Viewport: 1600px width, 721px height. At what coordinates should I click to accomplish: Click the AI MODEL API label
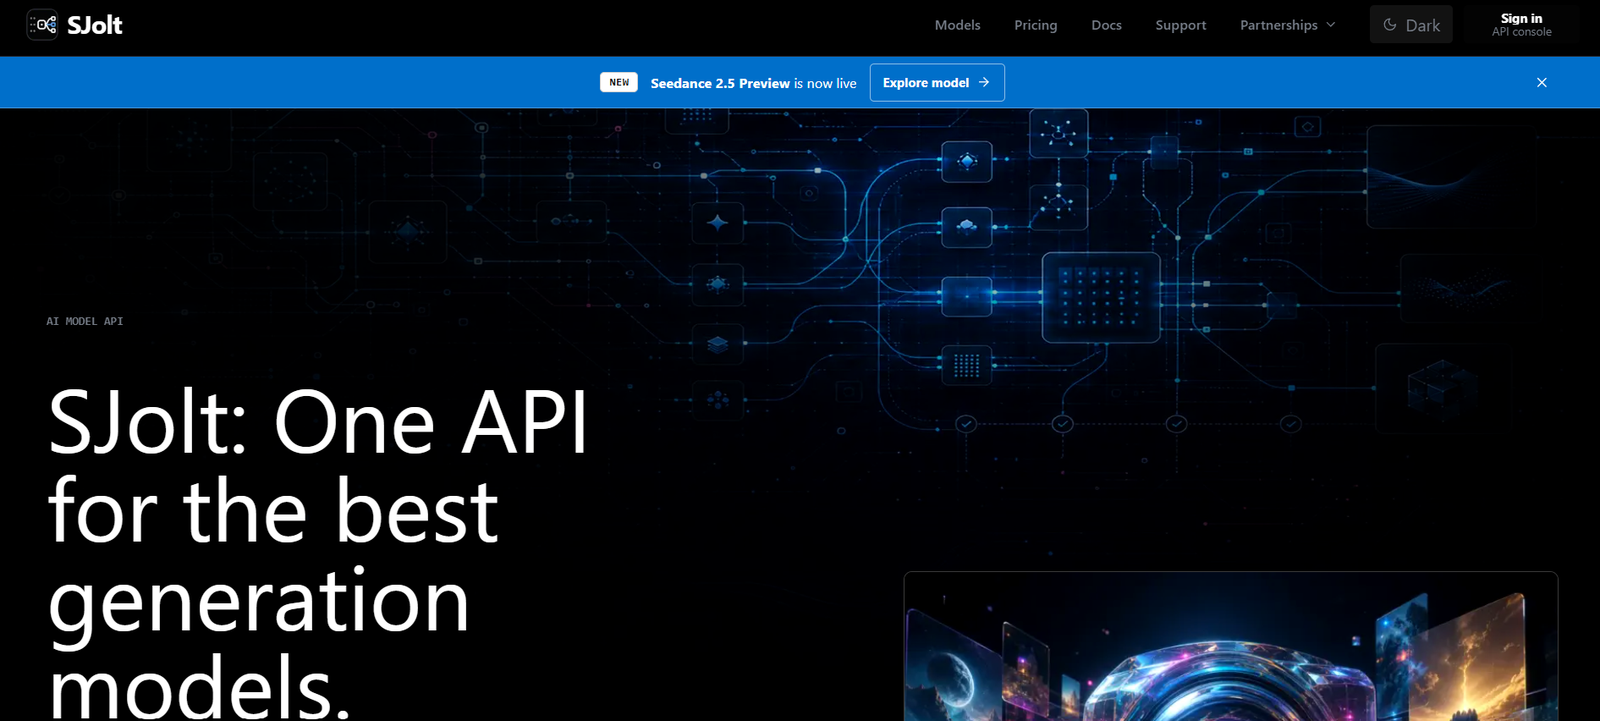click(85, 321)
